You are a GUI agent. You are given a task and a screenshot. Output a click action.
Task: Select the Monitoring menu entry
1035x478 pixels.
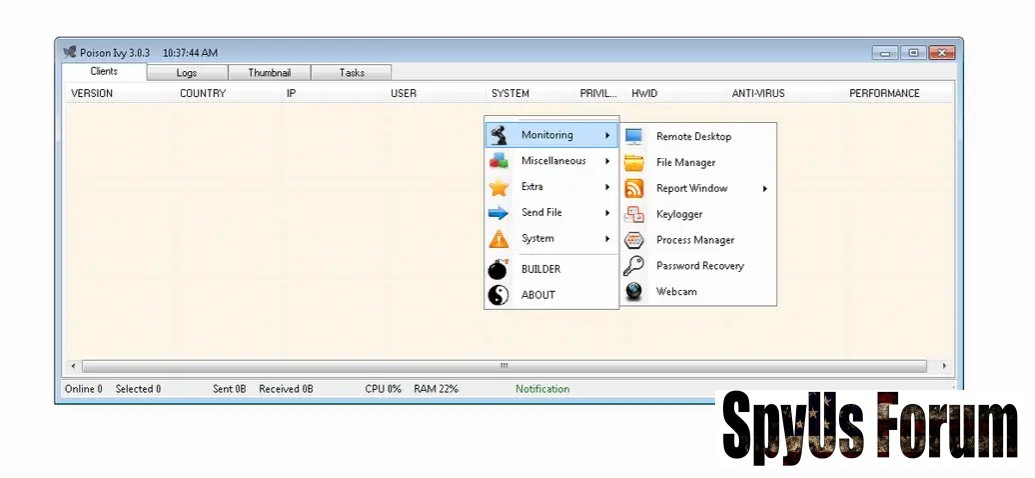click(547, 135)
